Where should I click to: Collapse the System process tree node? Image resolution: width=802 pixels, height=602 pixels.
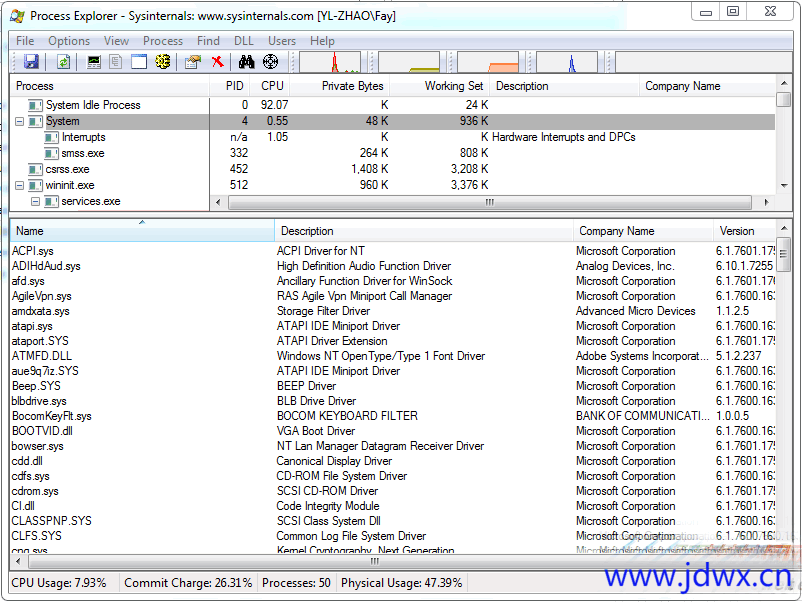[x=20, y=122]
